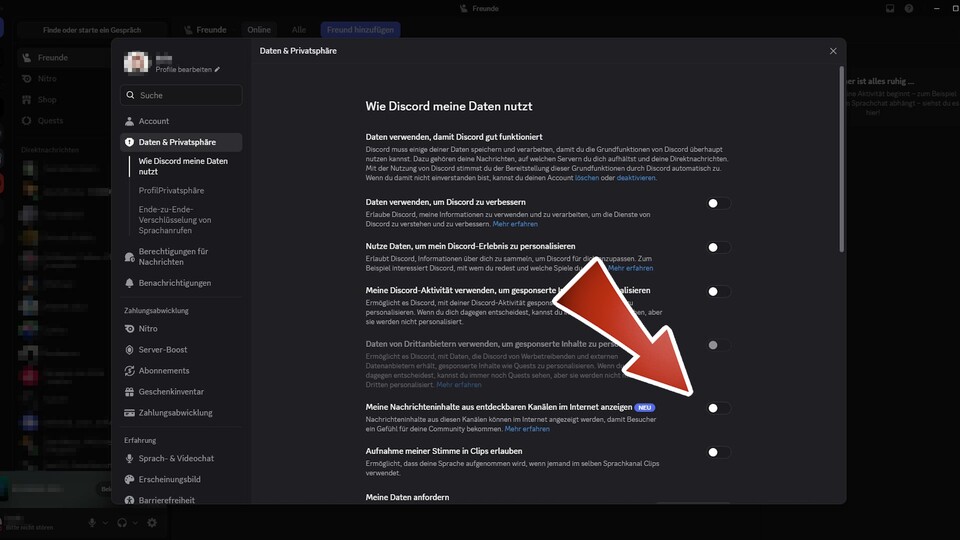Click the headphones deafen icon at bottom

pyautogui.click(x=122, y=523)
